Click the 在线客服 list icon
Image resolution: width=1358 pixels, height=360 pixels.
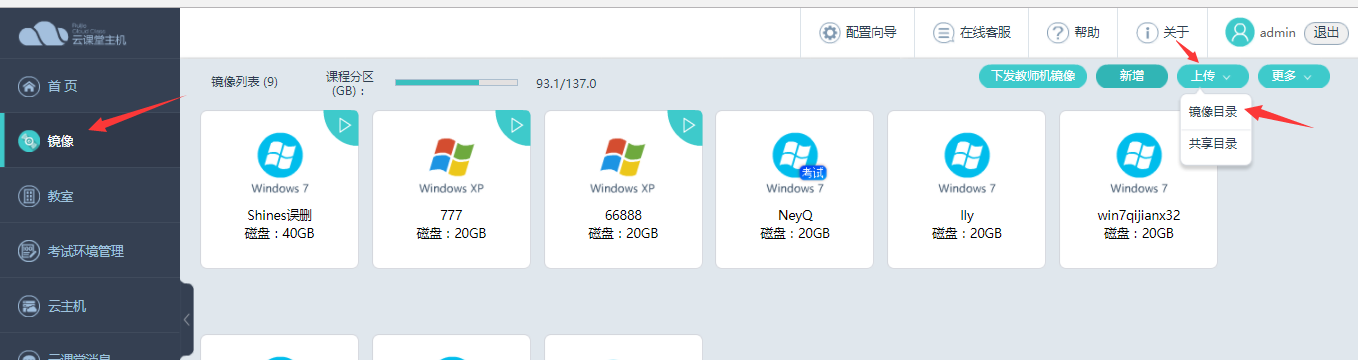(x=943, y=32)
